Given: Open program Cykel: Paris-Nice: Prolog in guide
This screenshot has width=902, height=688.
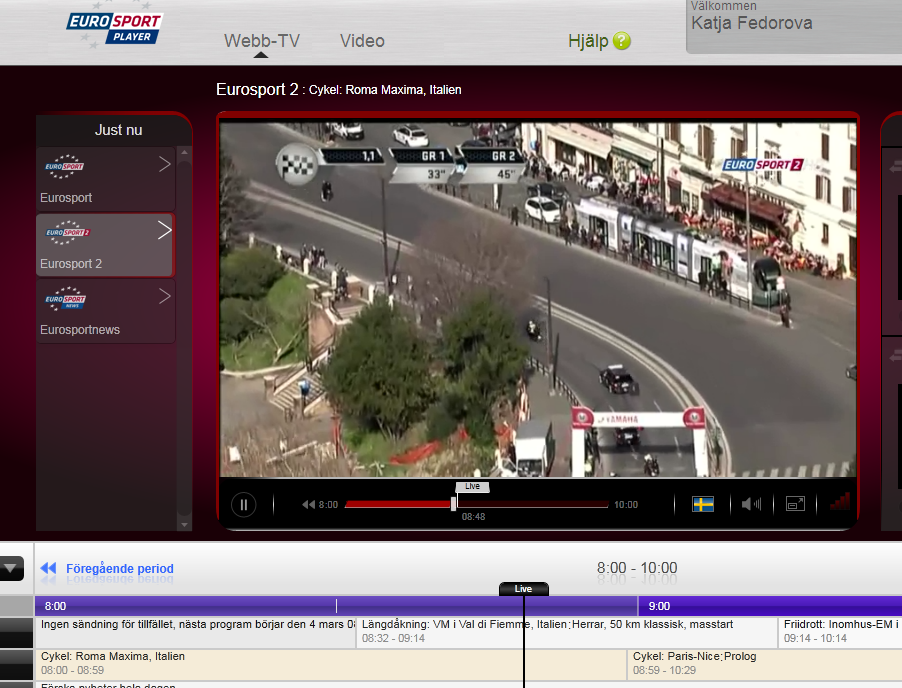Looking at the screenshot, I should pyautogui.click(x=765, y=663).
